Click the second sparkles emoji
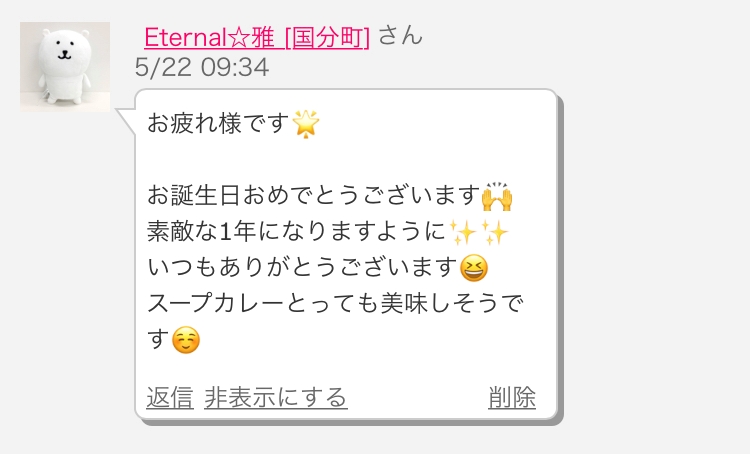The height and width of the screenshot is (454, 750). 494,233
